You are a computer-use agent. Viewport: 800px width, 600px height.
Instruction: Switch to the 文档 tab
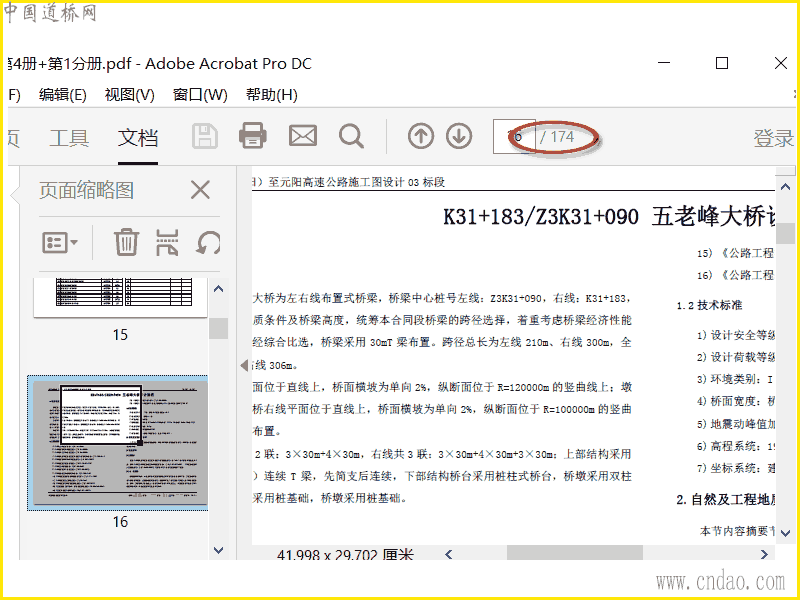click(138, 138)
